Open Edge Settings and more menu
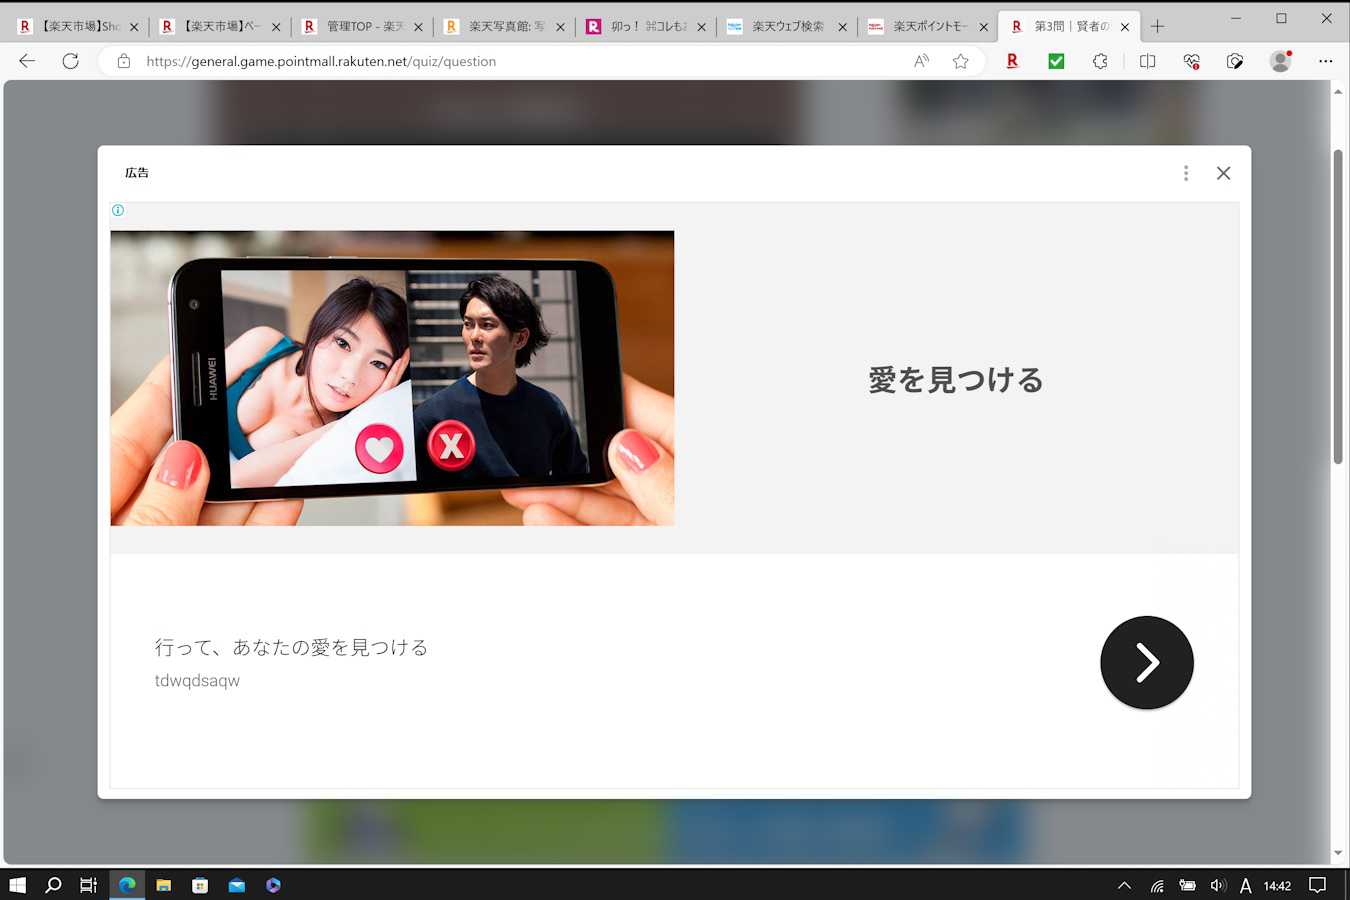 coord(1325,61)
